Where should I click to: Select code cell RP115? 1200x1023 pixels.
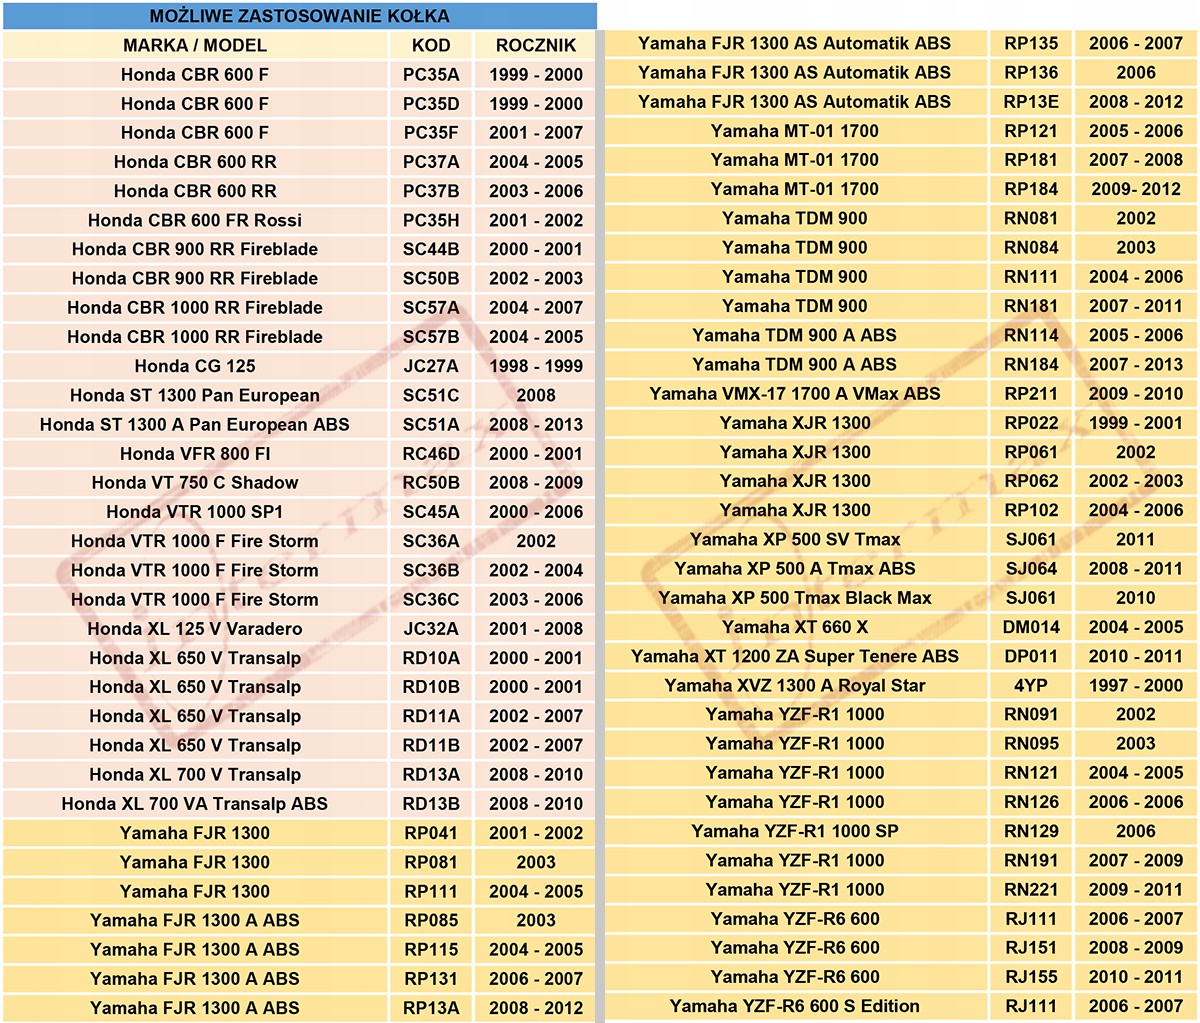click(x=431, y=949)
